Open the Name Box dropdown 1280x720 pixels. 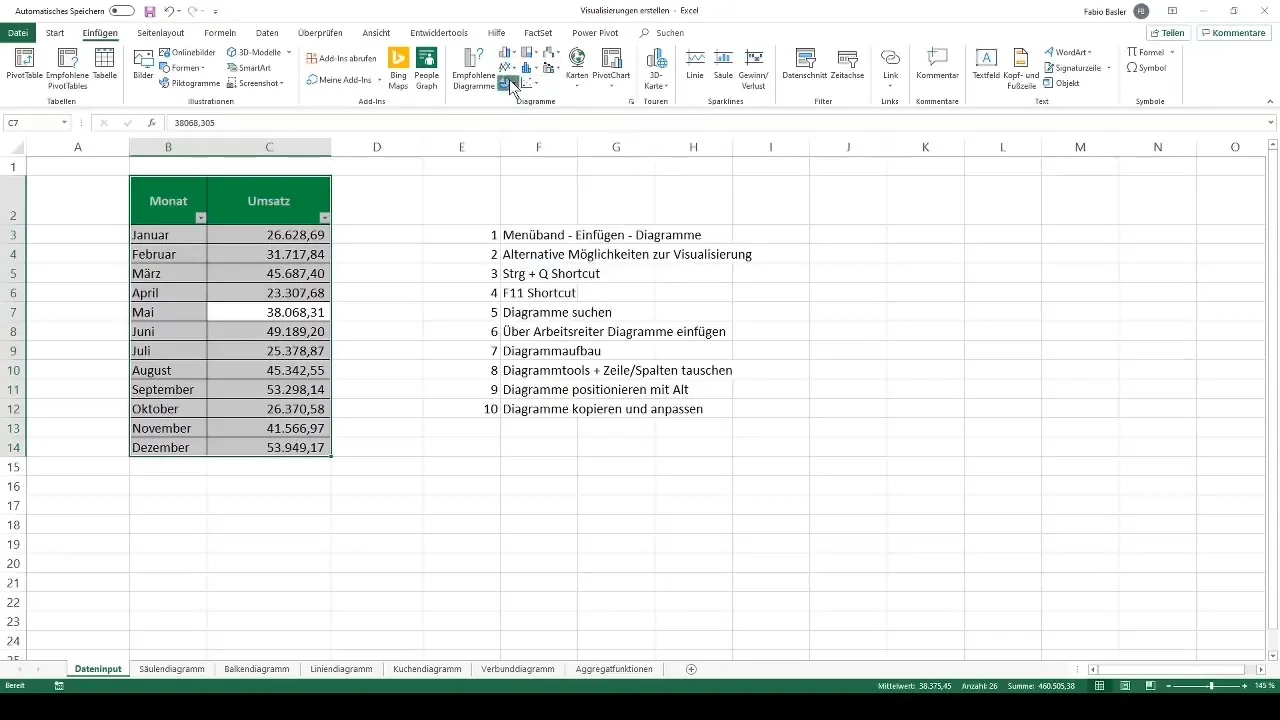coord(64,122)
